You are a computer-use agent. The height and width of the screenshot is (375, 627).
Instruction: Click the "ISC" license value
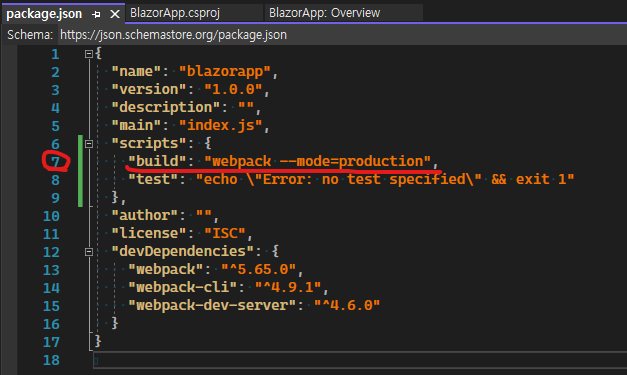click(x=225, y=233)
